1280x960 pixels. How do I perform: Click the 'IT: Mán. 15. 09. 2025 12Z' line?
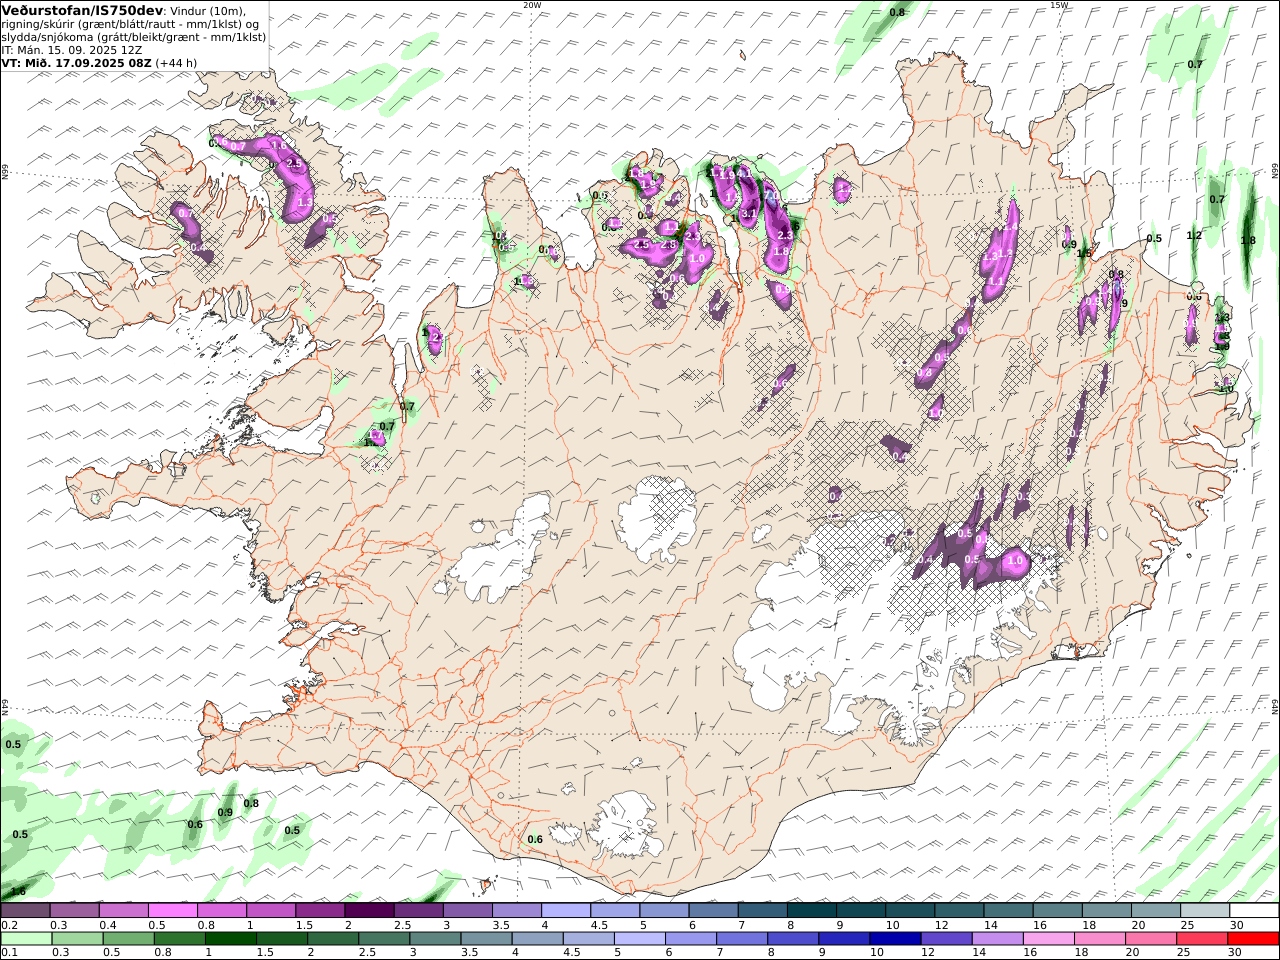[72, 49]
